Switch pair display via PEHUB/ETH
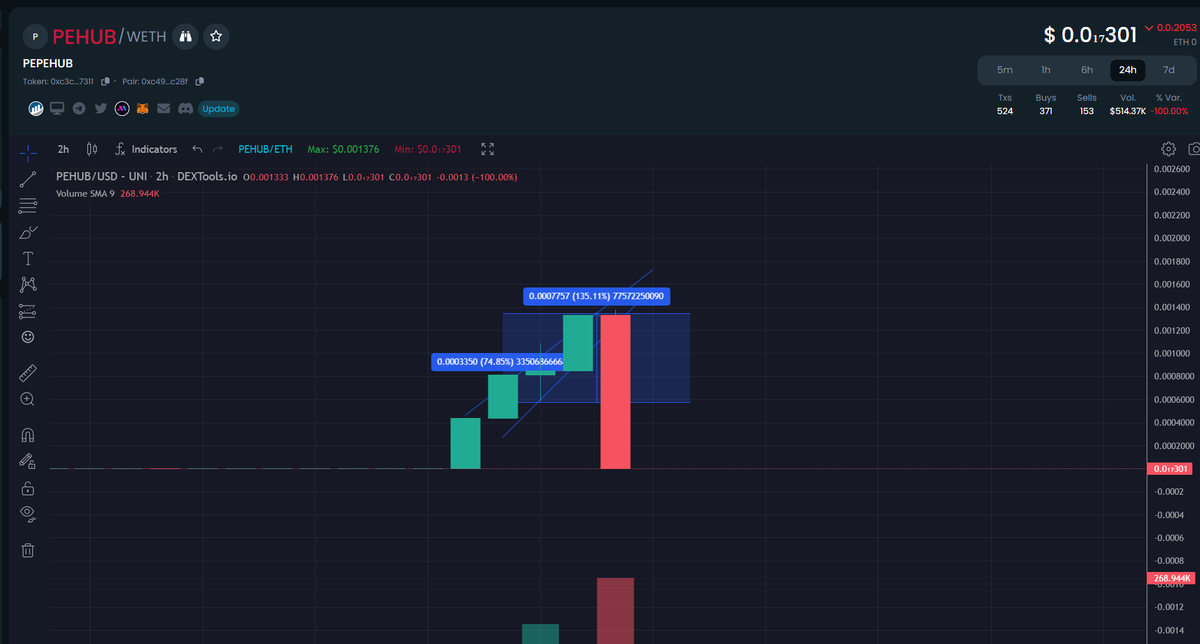Screen dimensions: 1200x644 click(265, 149)
